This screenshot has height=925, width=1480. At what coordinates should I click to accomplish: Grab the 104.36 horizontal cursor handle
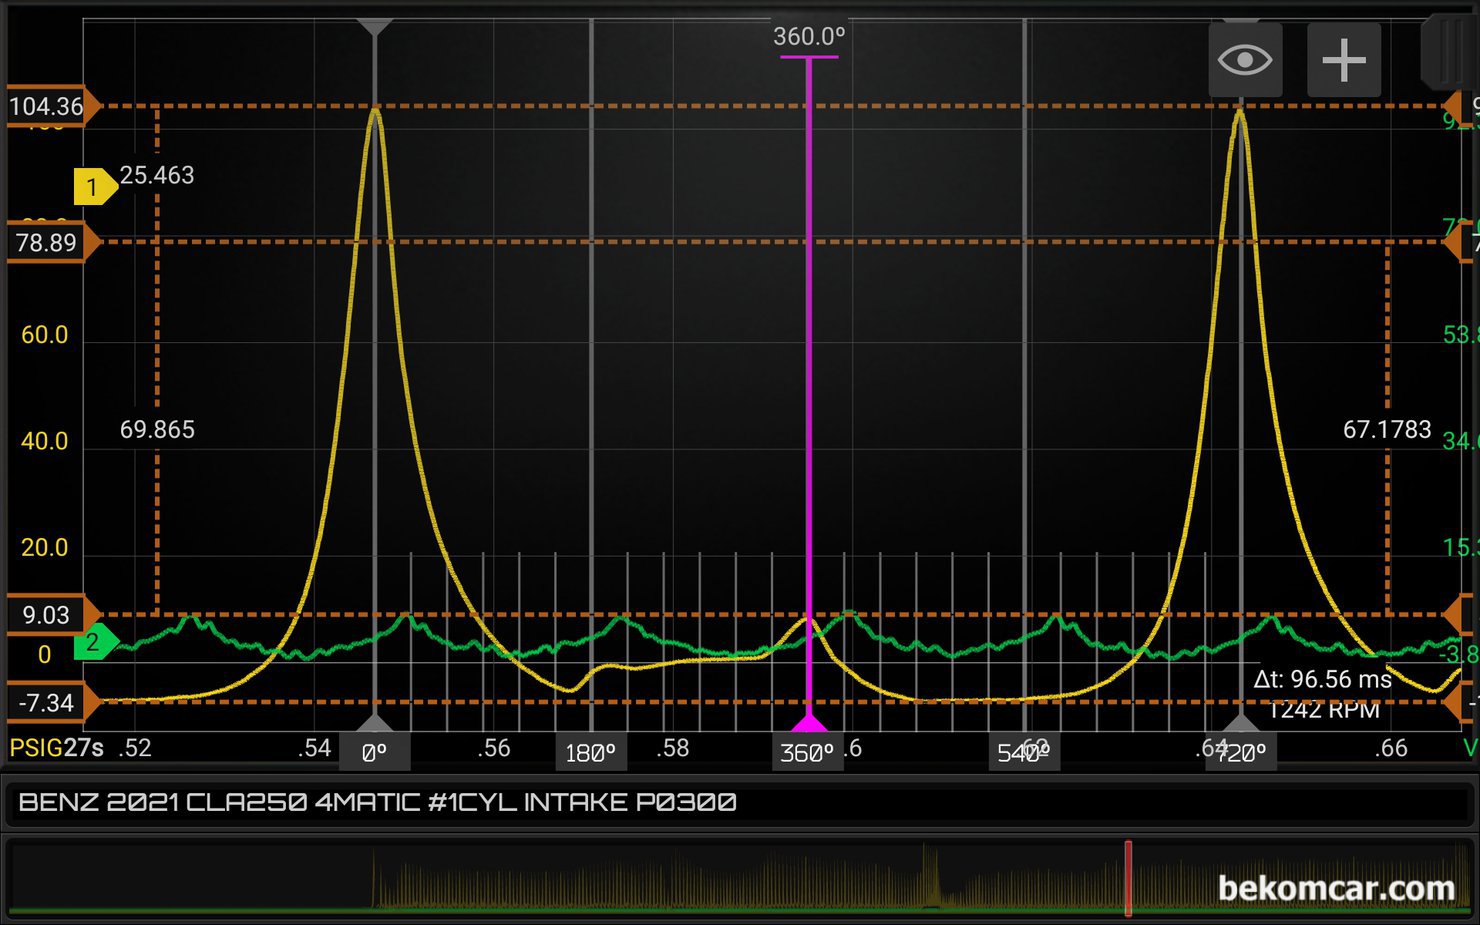[x=53, y=106]
